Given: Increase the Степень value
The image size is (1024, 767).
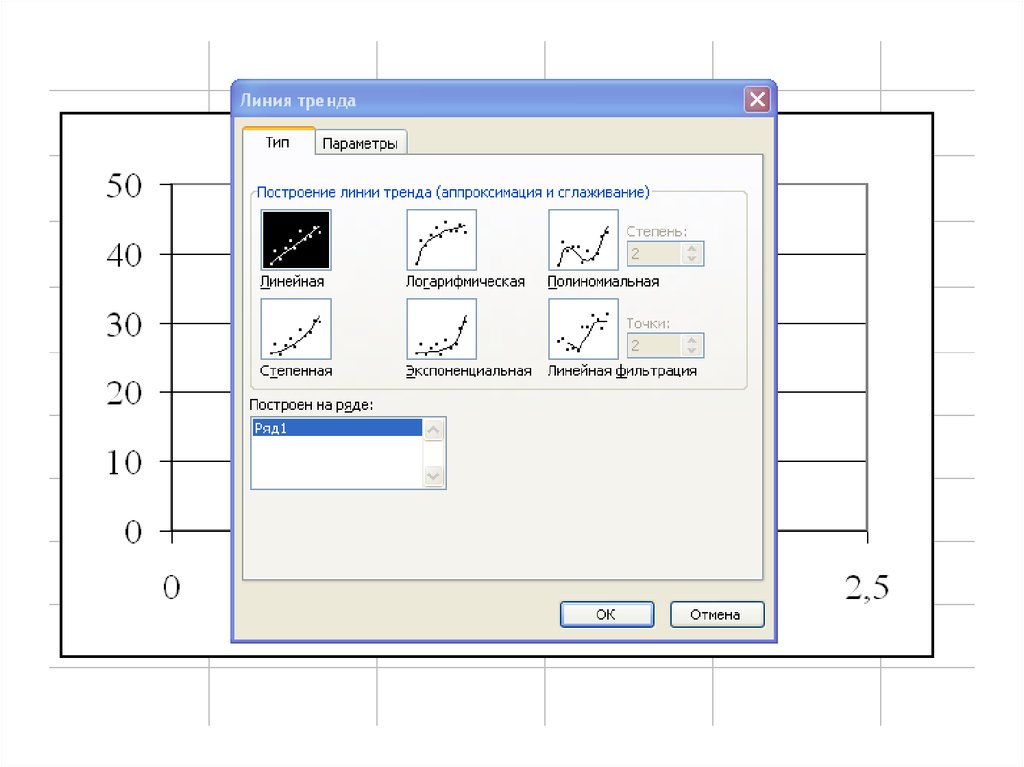Looking at the screenshot, I should tap(692, 248).
